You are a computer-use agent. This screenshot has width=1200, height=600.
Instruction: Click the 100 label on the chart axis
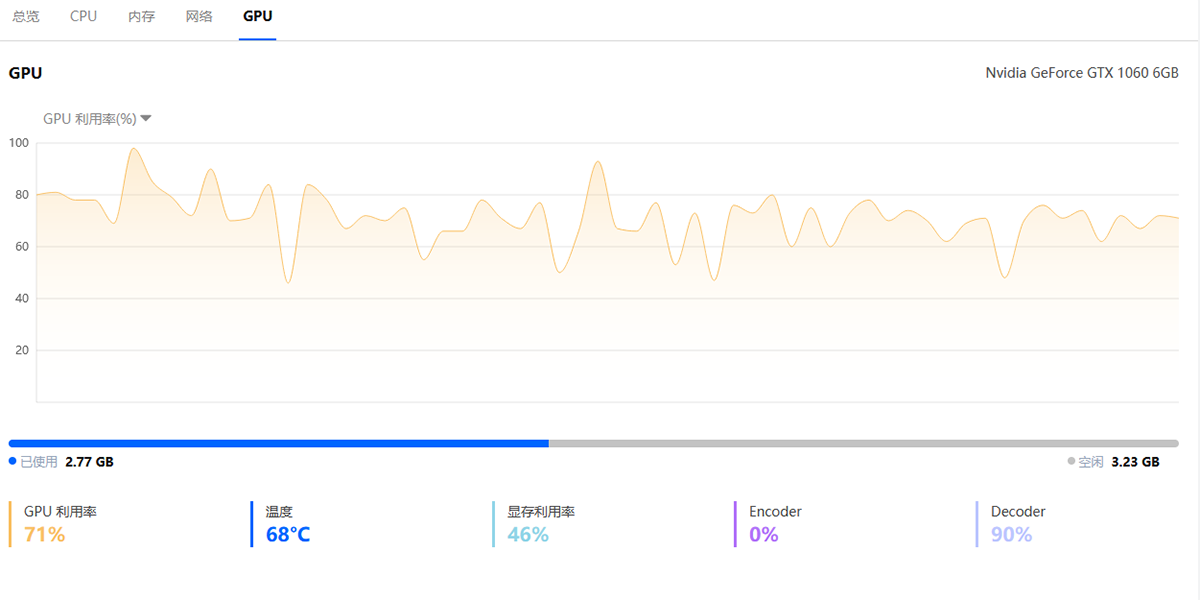tap(19, 143)
